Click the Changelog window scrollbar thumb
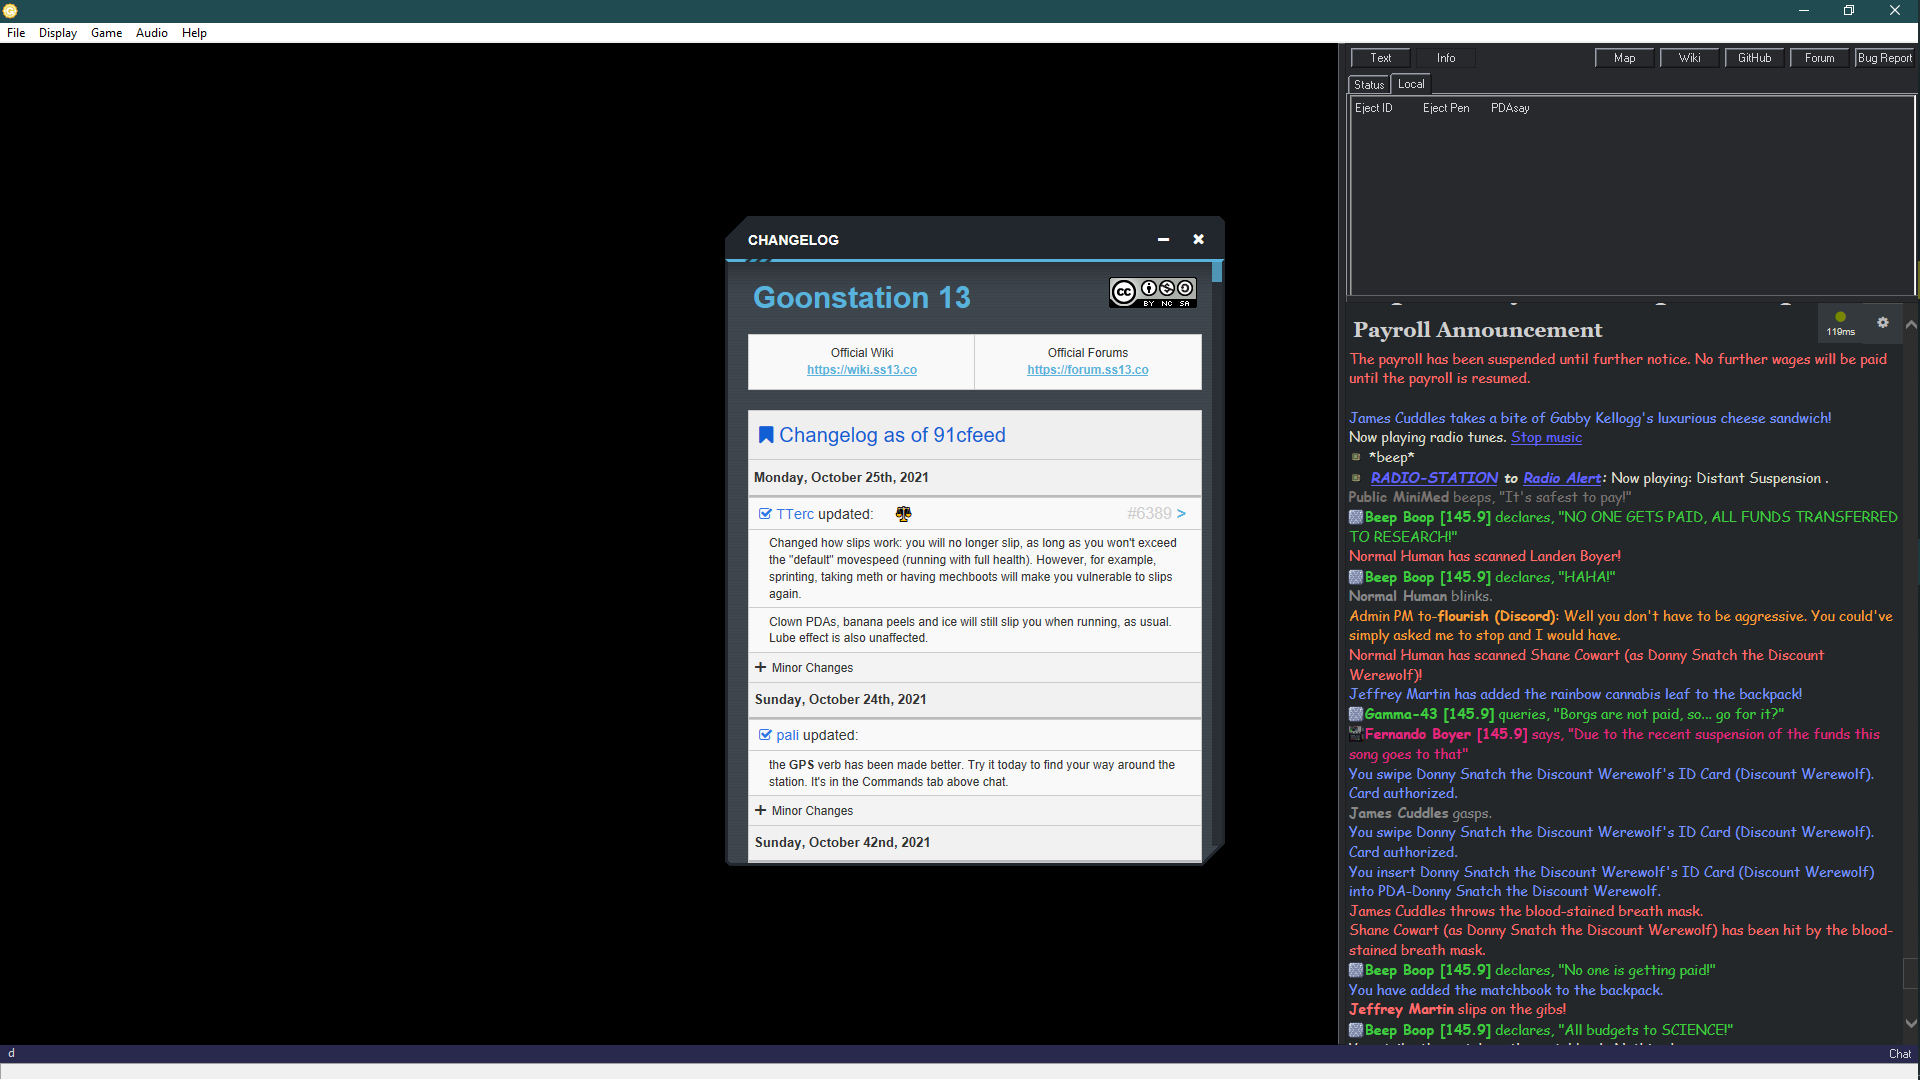 pos(1216,272)
